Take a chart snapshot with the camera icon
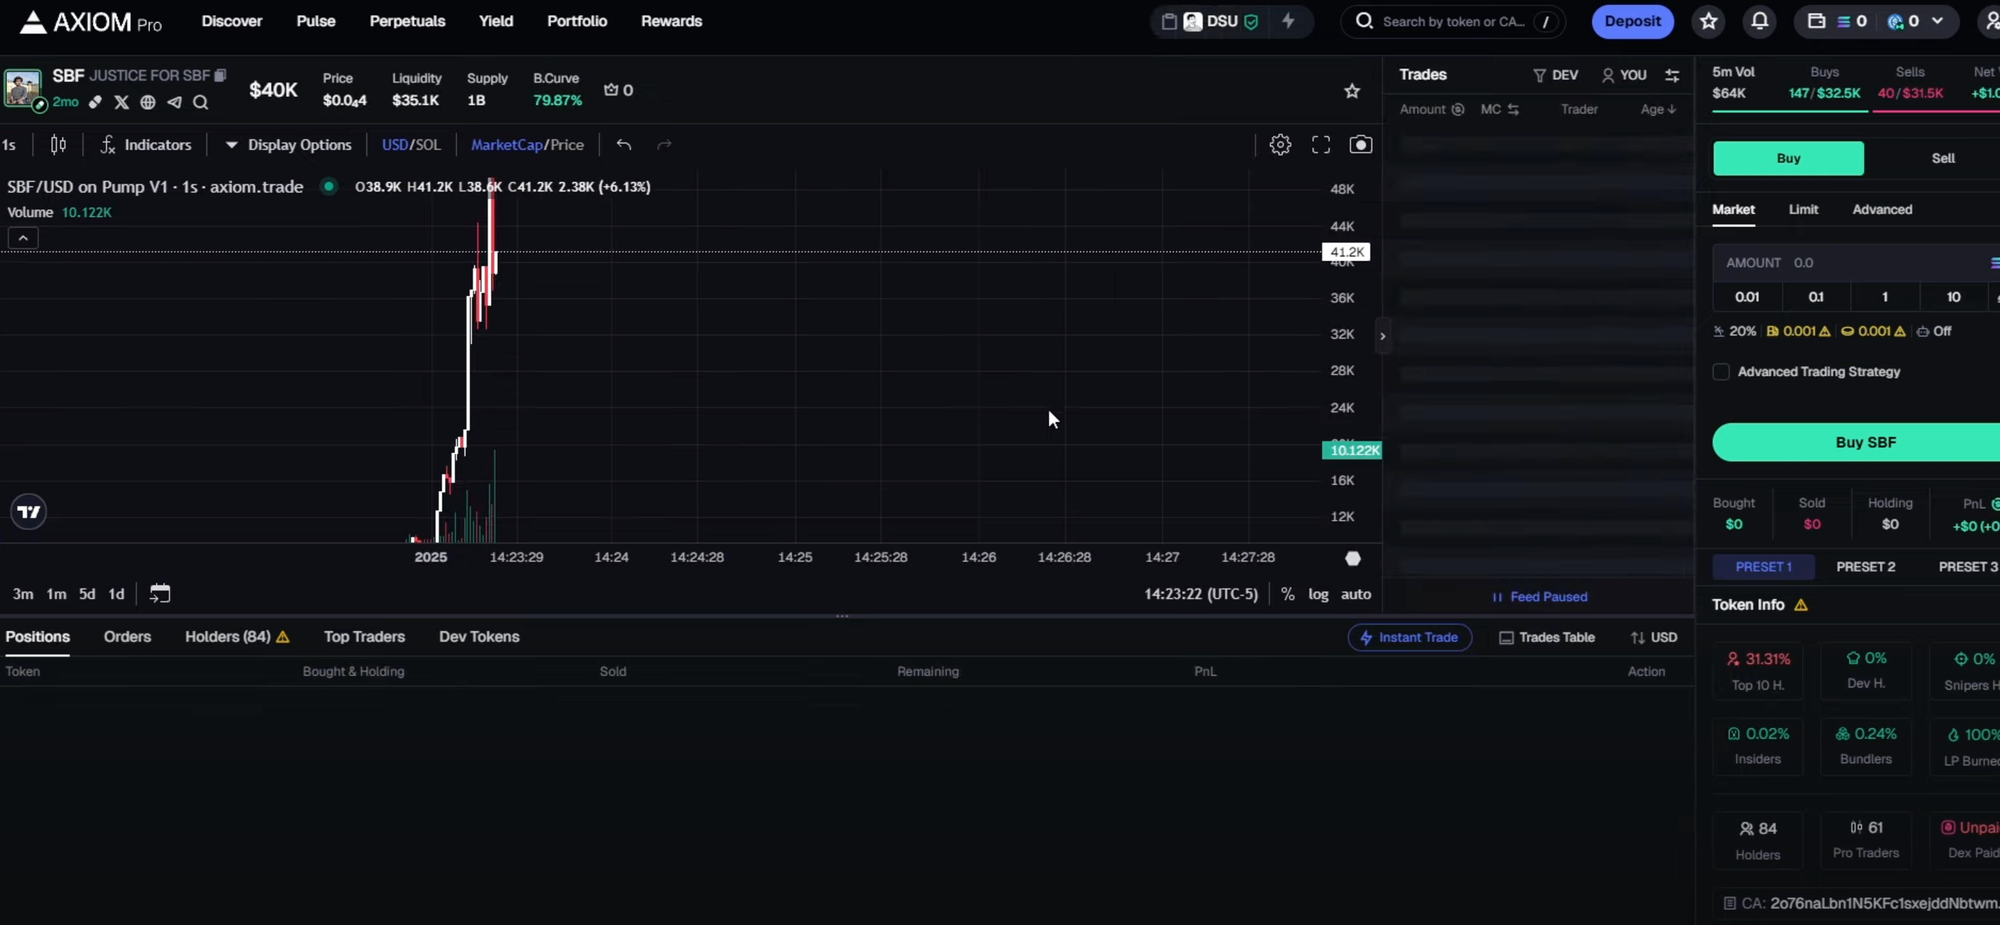This screenshot has width=2000, height=925. click(1361, 144)
